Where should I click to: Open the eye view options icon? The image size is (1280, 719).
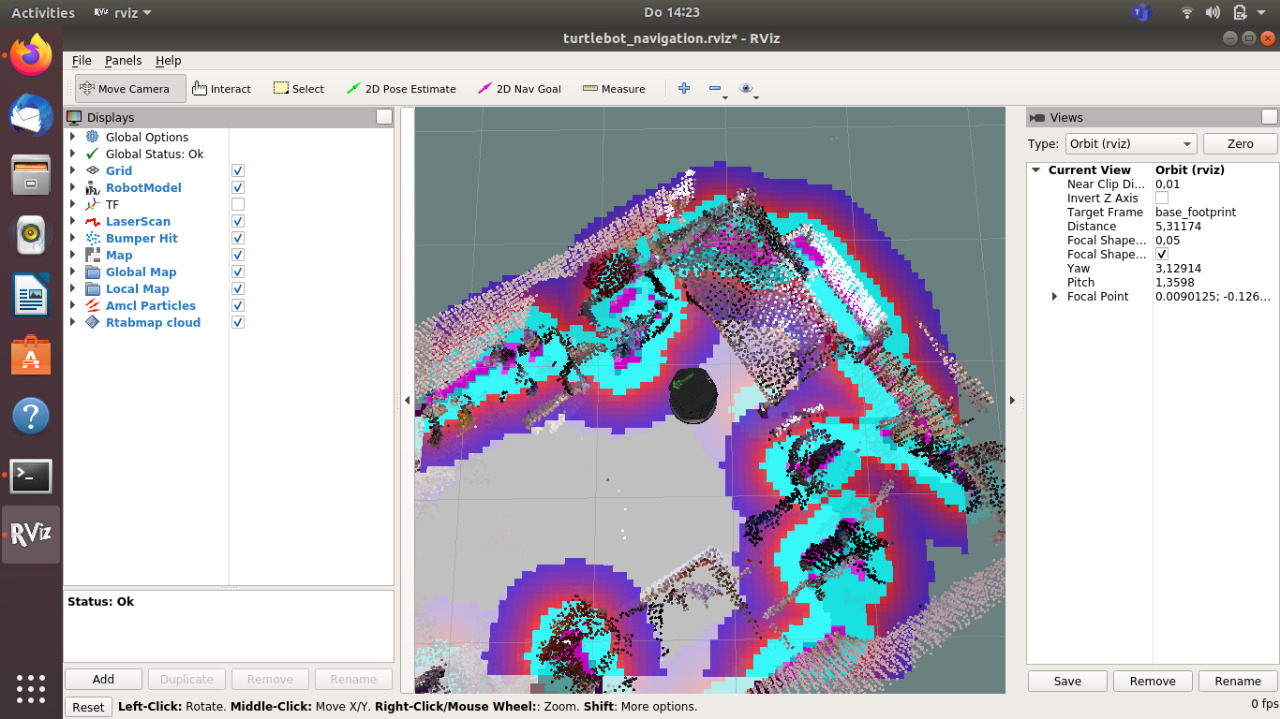click(x=746, y=89)
